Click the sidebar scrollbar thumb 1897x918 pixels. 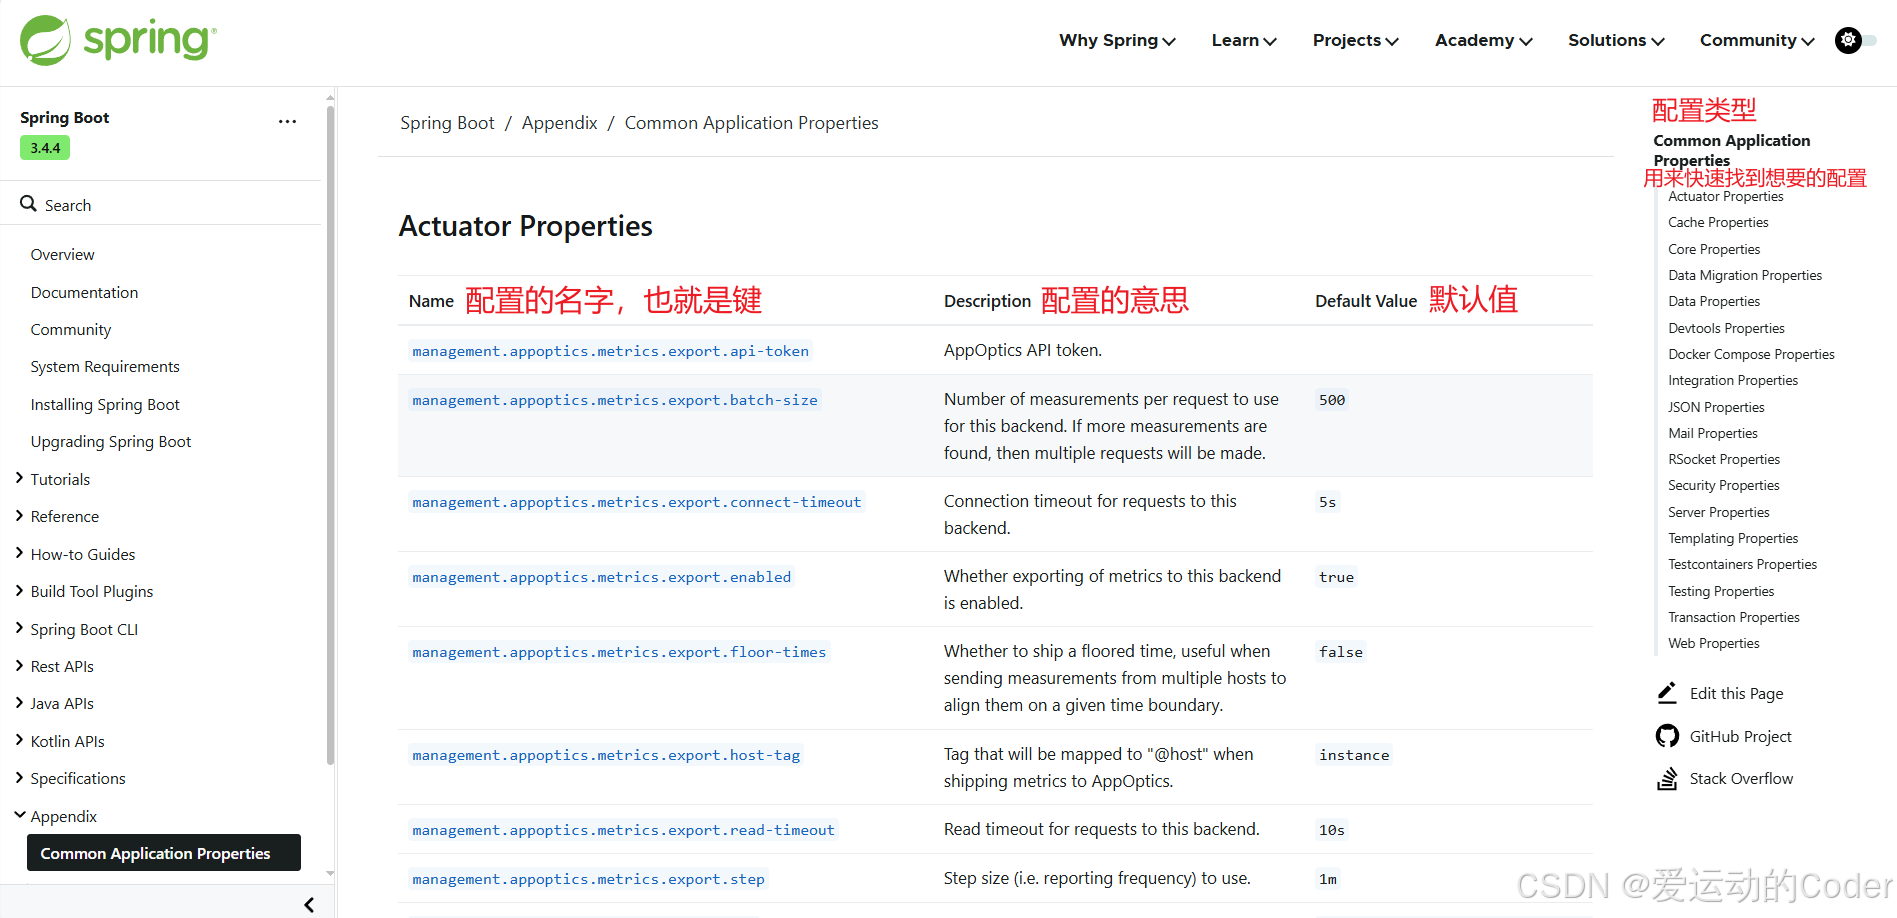(x=329, y=430)
